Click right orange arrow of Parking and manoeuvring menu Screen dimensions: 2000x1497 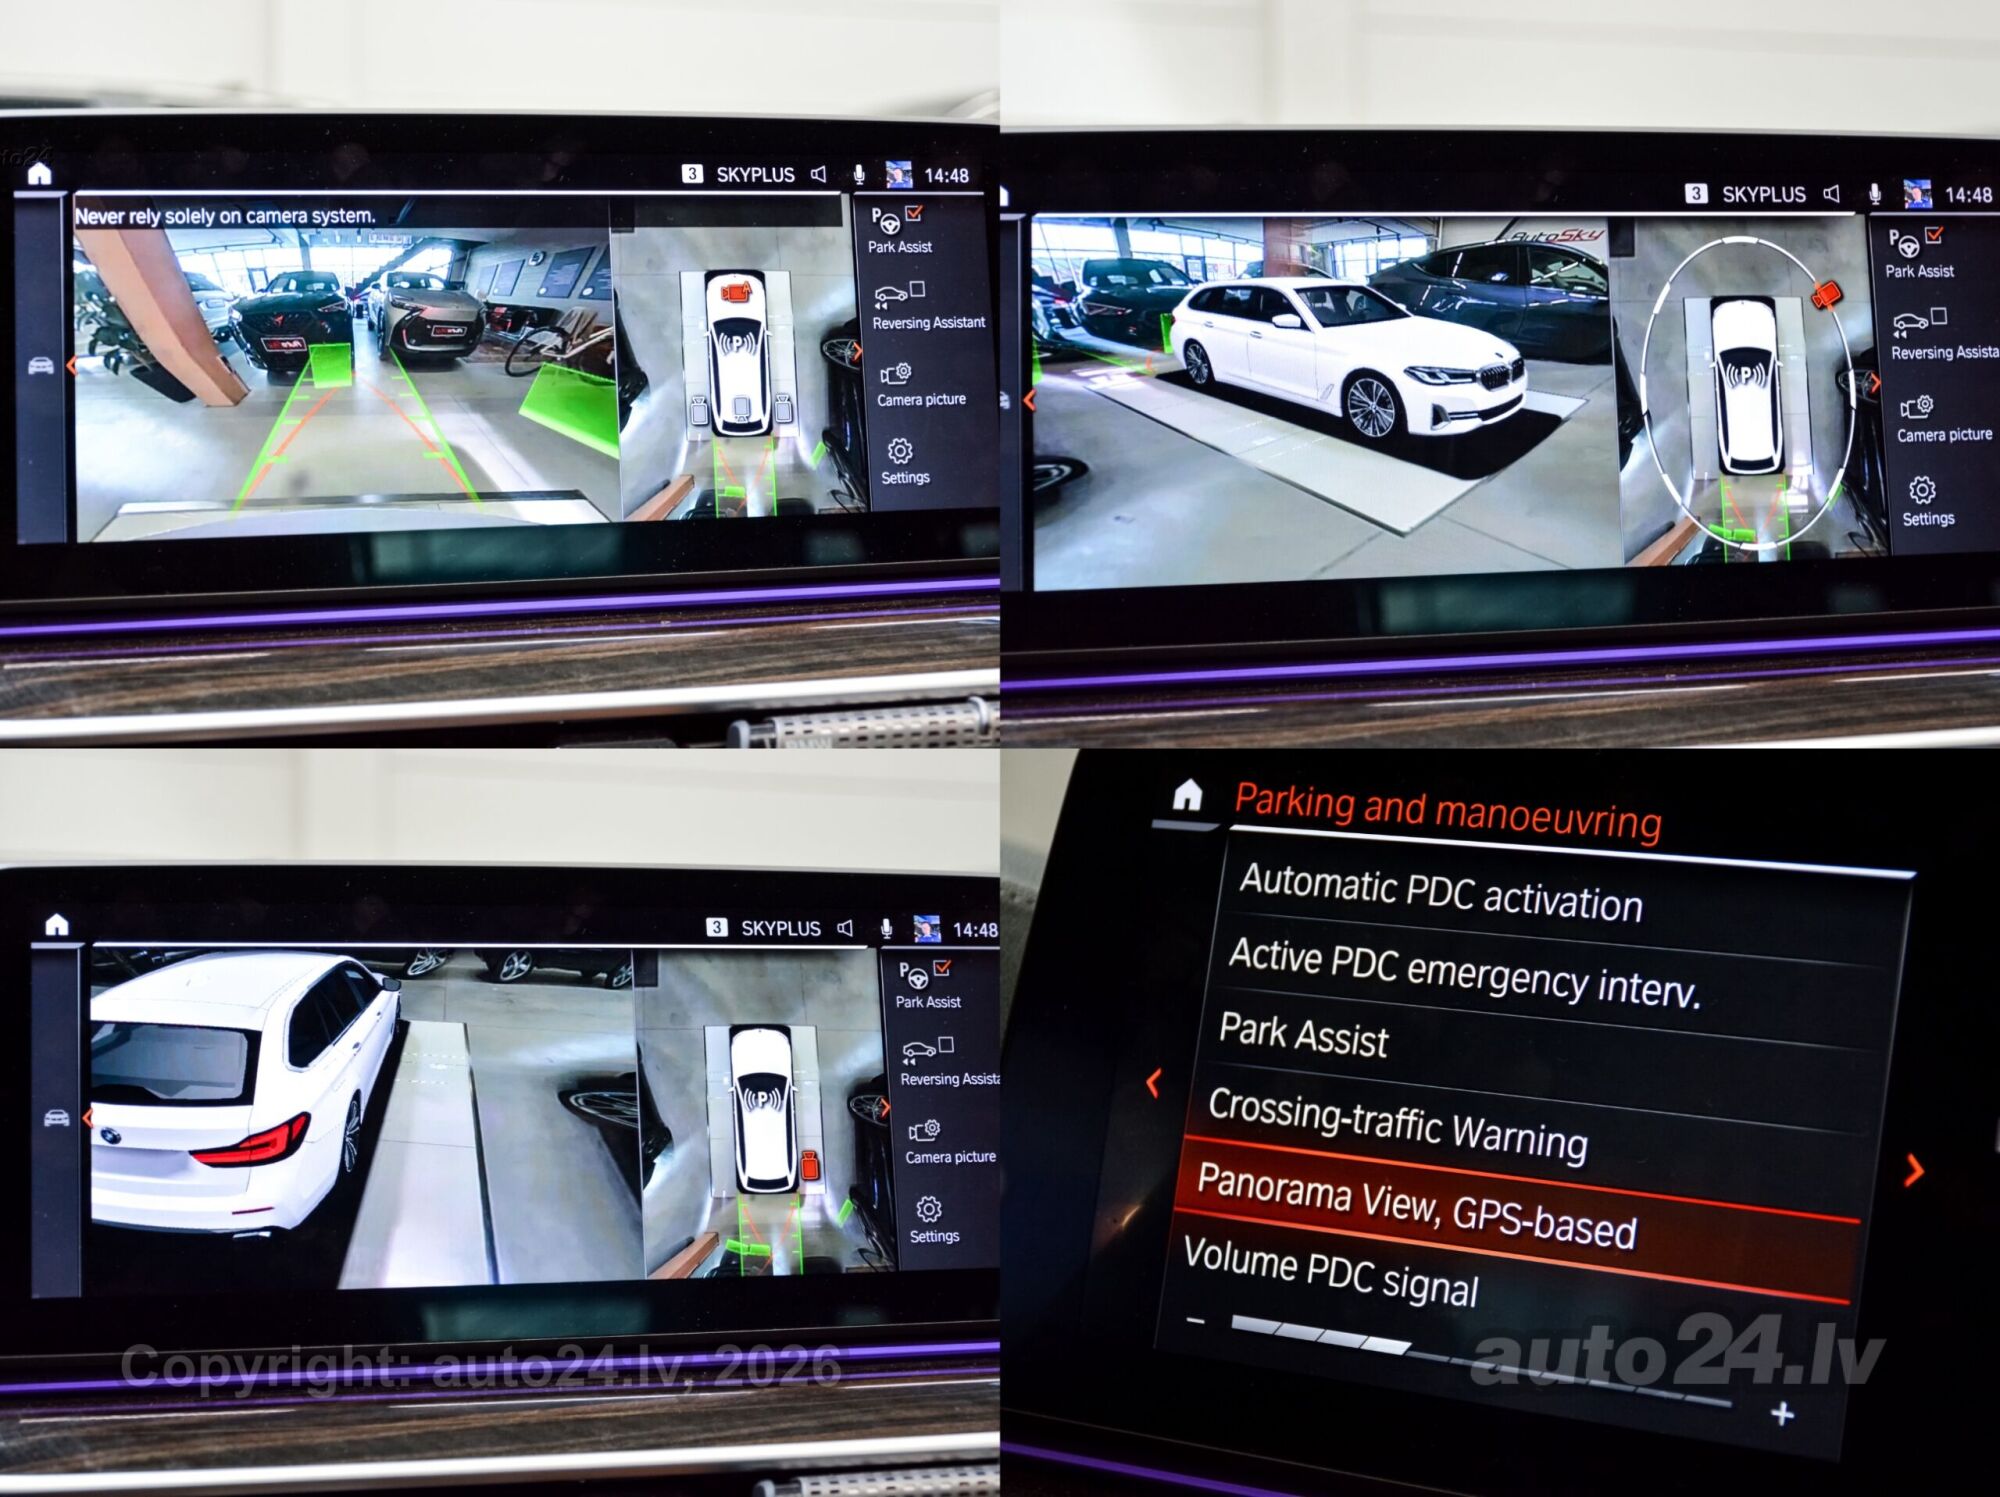point(1914,1170)
